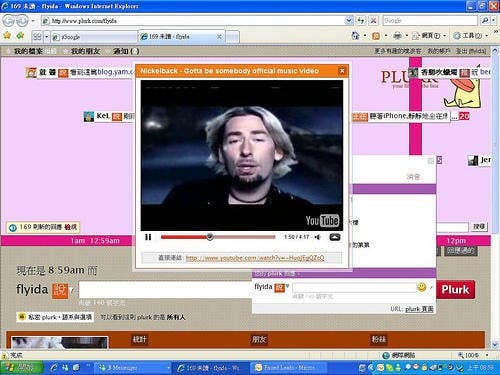This screenshot has width=500, height=375.
Task: Close the Nickelback video popup
Action: (342, 71)
